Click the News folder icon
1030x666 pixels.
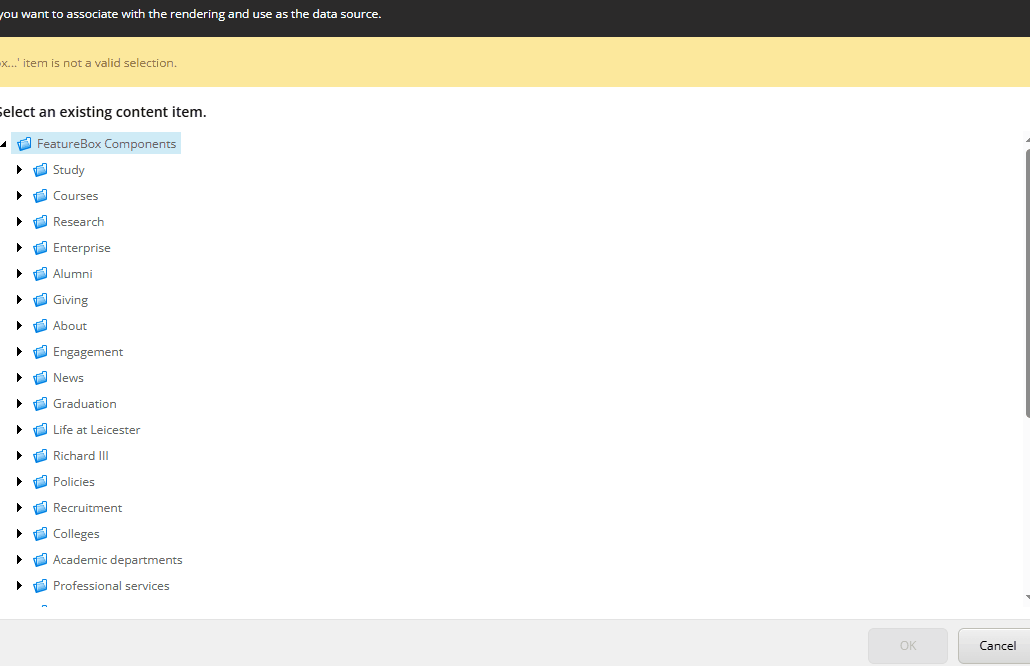click(x=40, y=377)
